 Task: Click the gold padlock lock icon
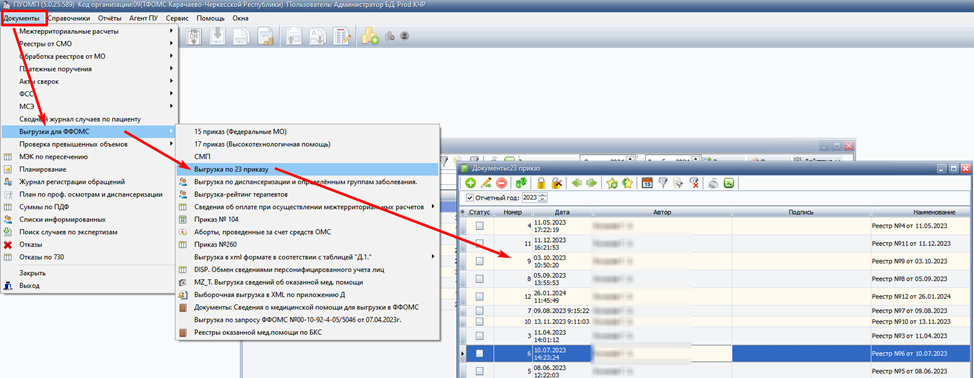tap(542, 183)
